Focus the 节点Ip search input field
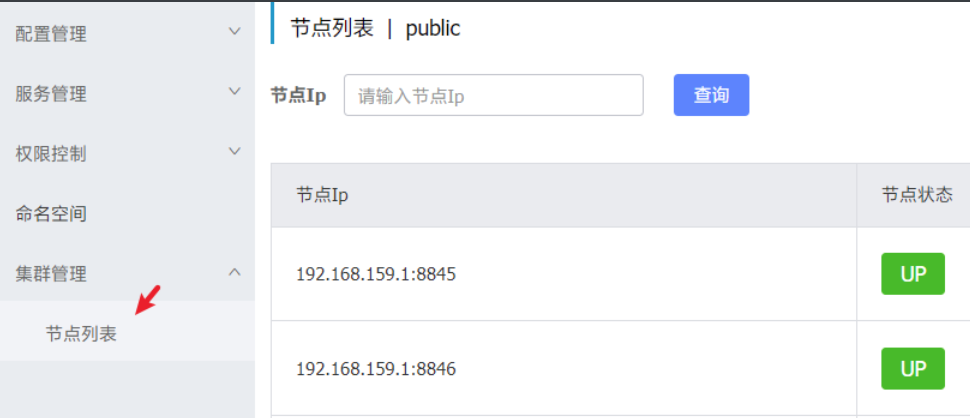This screenshot has width=970, height=418. point(493,95)
